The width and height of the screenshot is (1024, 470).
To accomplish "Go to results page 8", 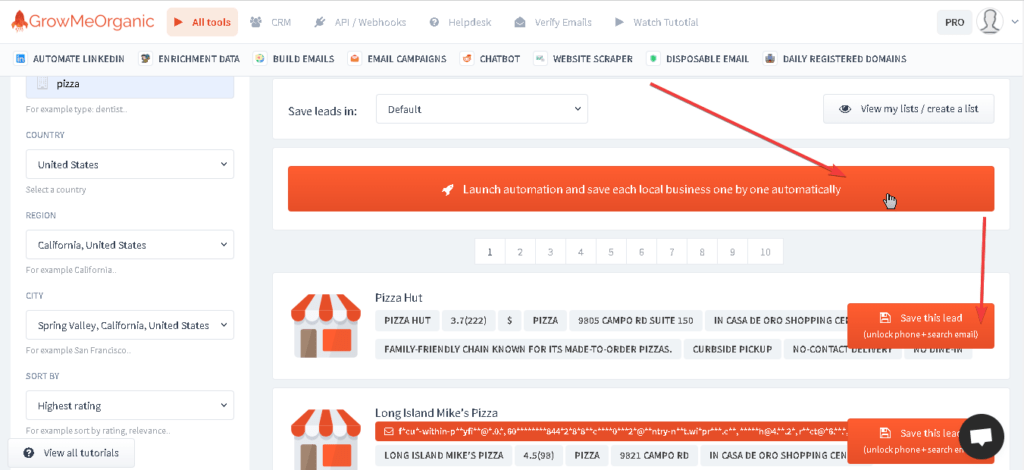I will tap(702, 251).
